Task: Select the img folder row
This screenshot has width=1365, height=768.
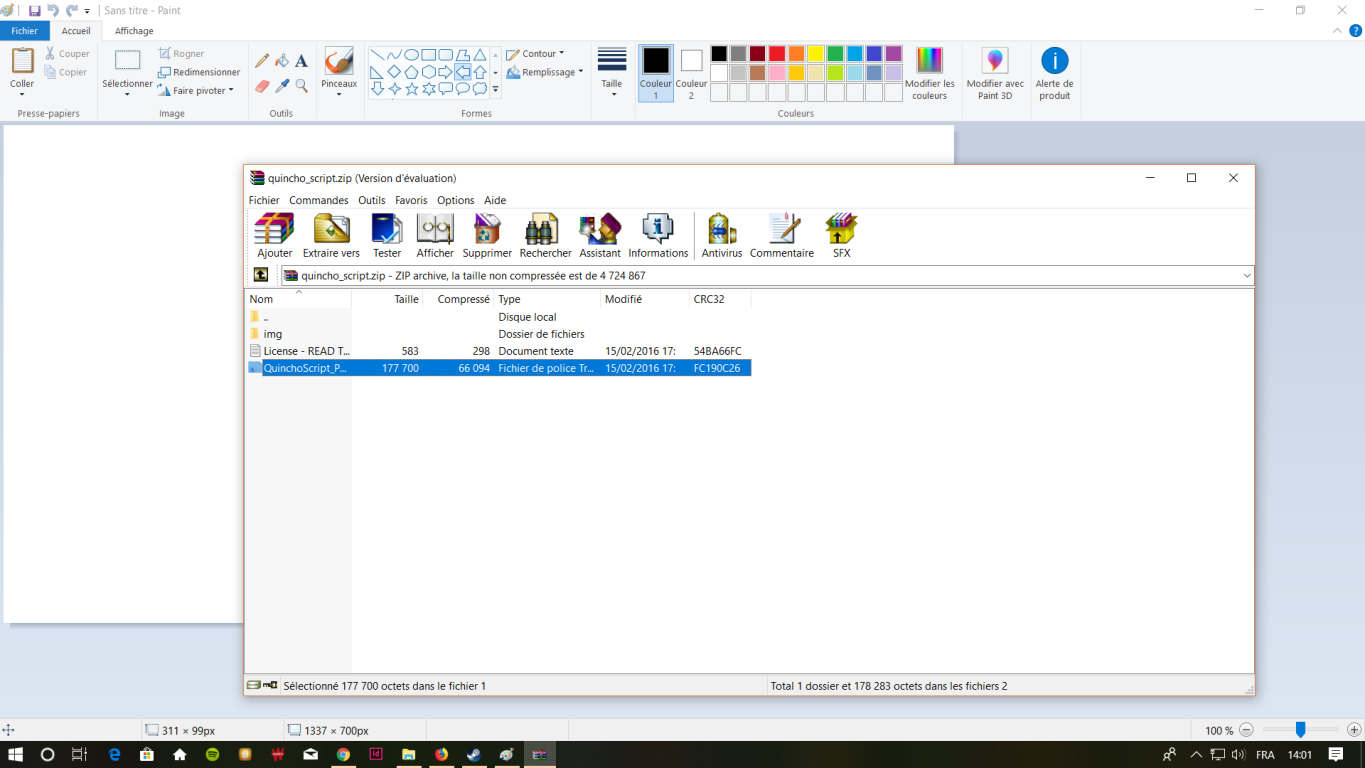Action: pyautogui.click(x=500, y=334)
